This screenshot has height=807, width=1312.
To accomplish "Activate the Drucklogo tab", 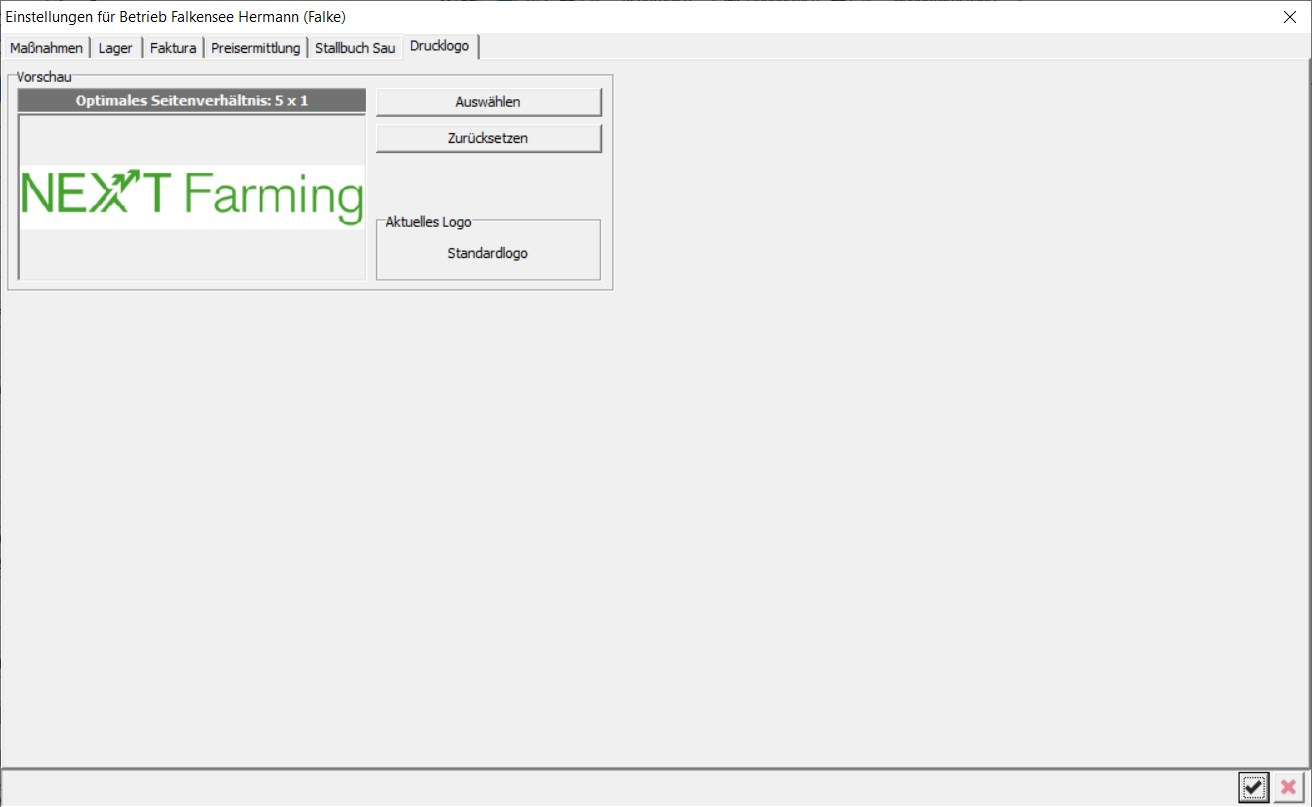I will (439, 46).
